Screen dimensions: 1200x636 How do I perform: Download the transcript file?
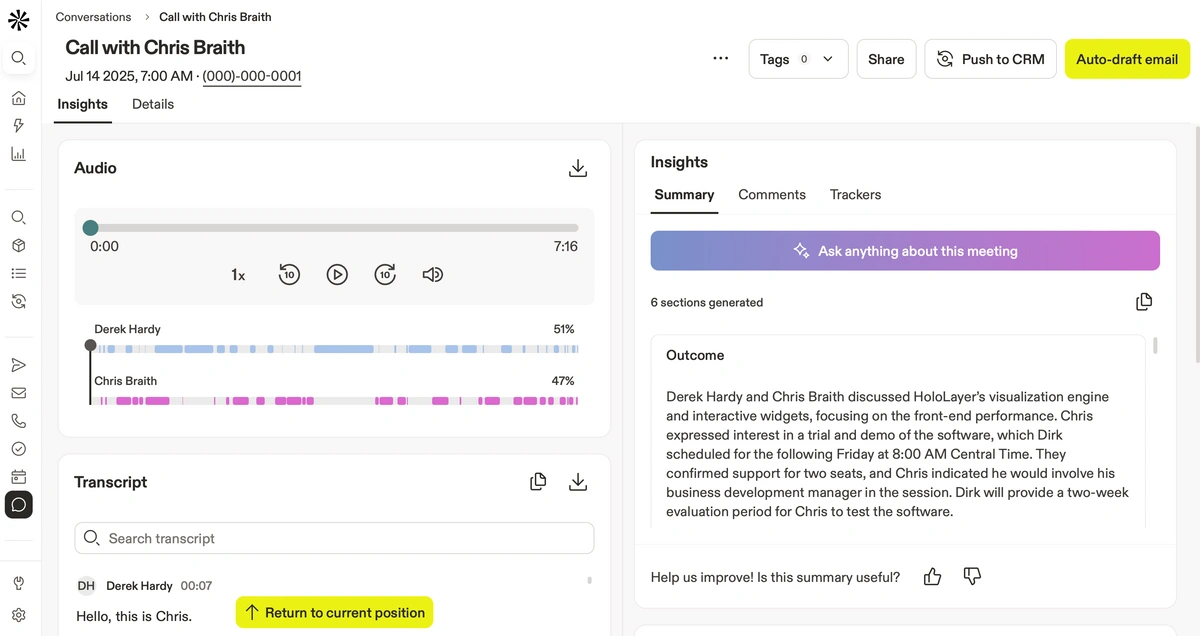[x=577, y=482]
